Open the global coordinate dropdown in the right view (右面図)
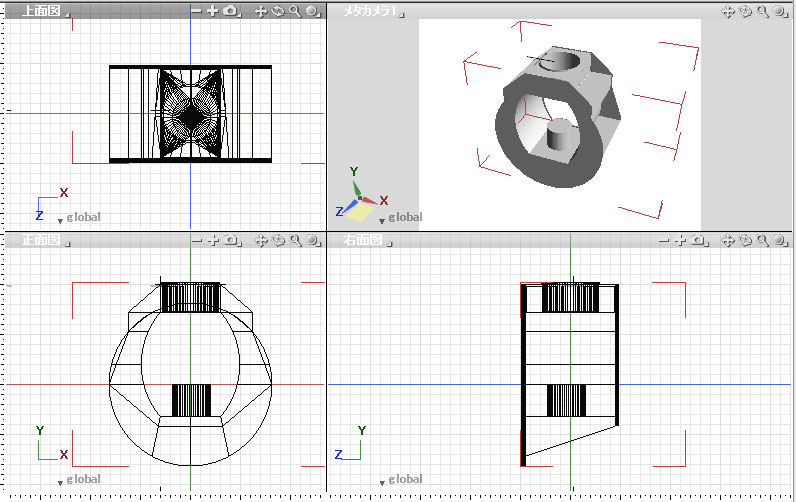Viewport: 796px width, 502px height. (x=401, y=479)
